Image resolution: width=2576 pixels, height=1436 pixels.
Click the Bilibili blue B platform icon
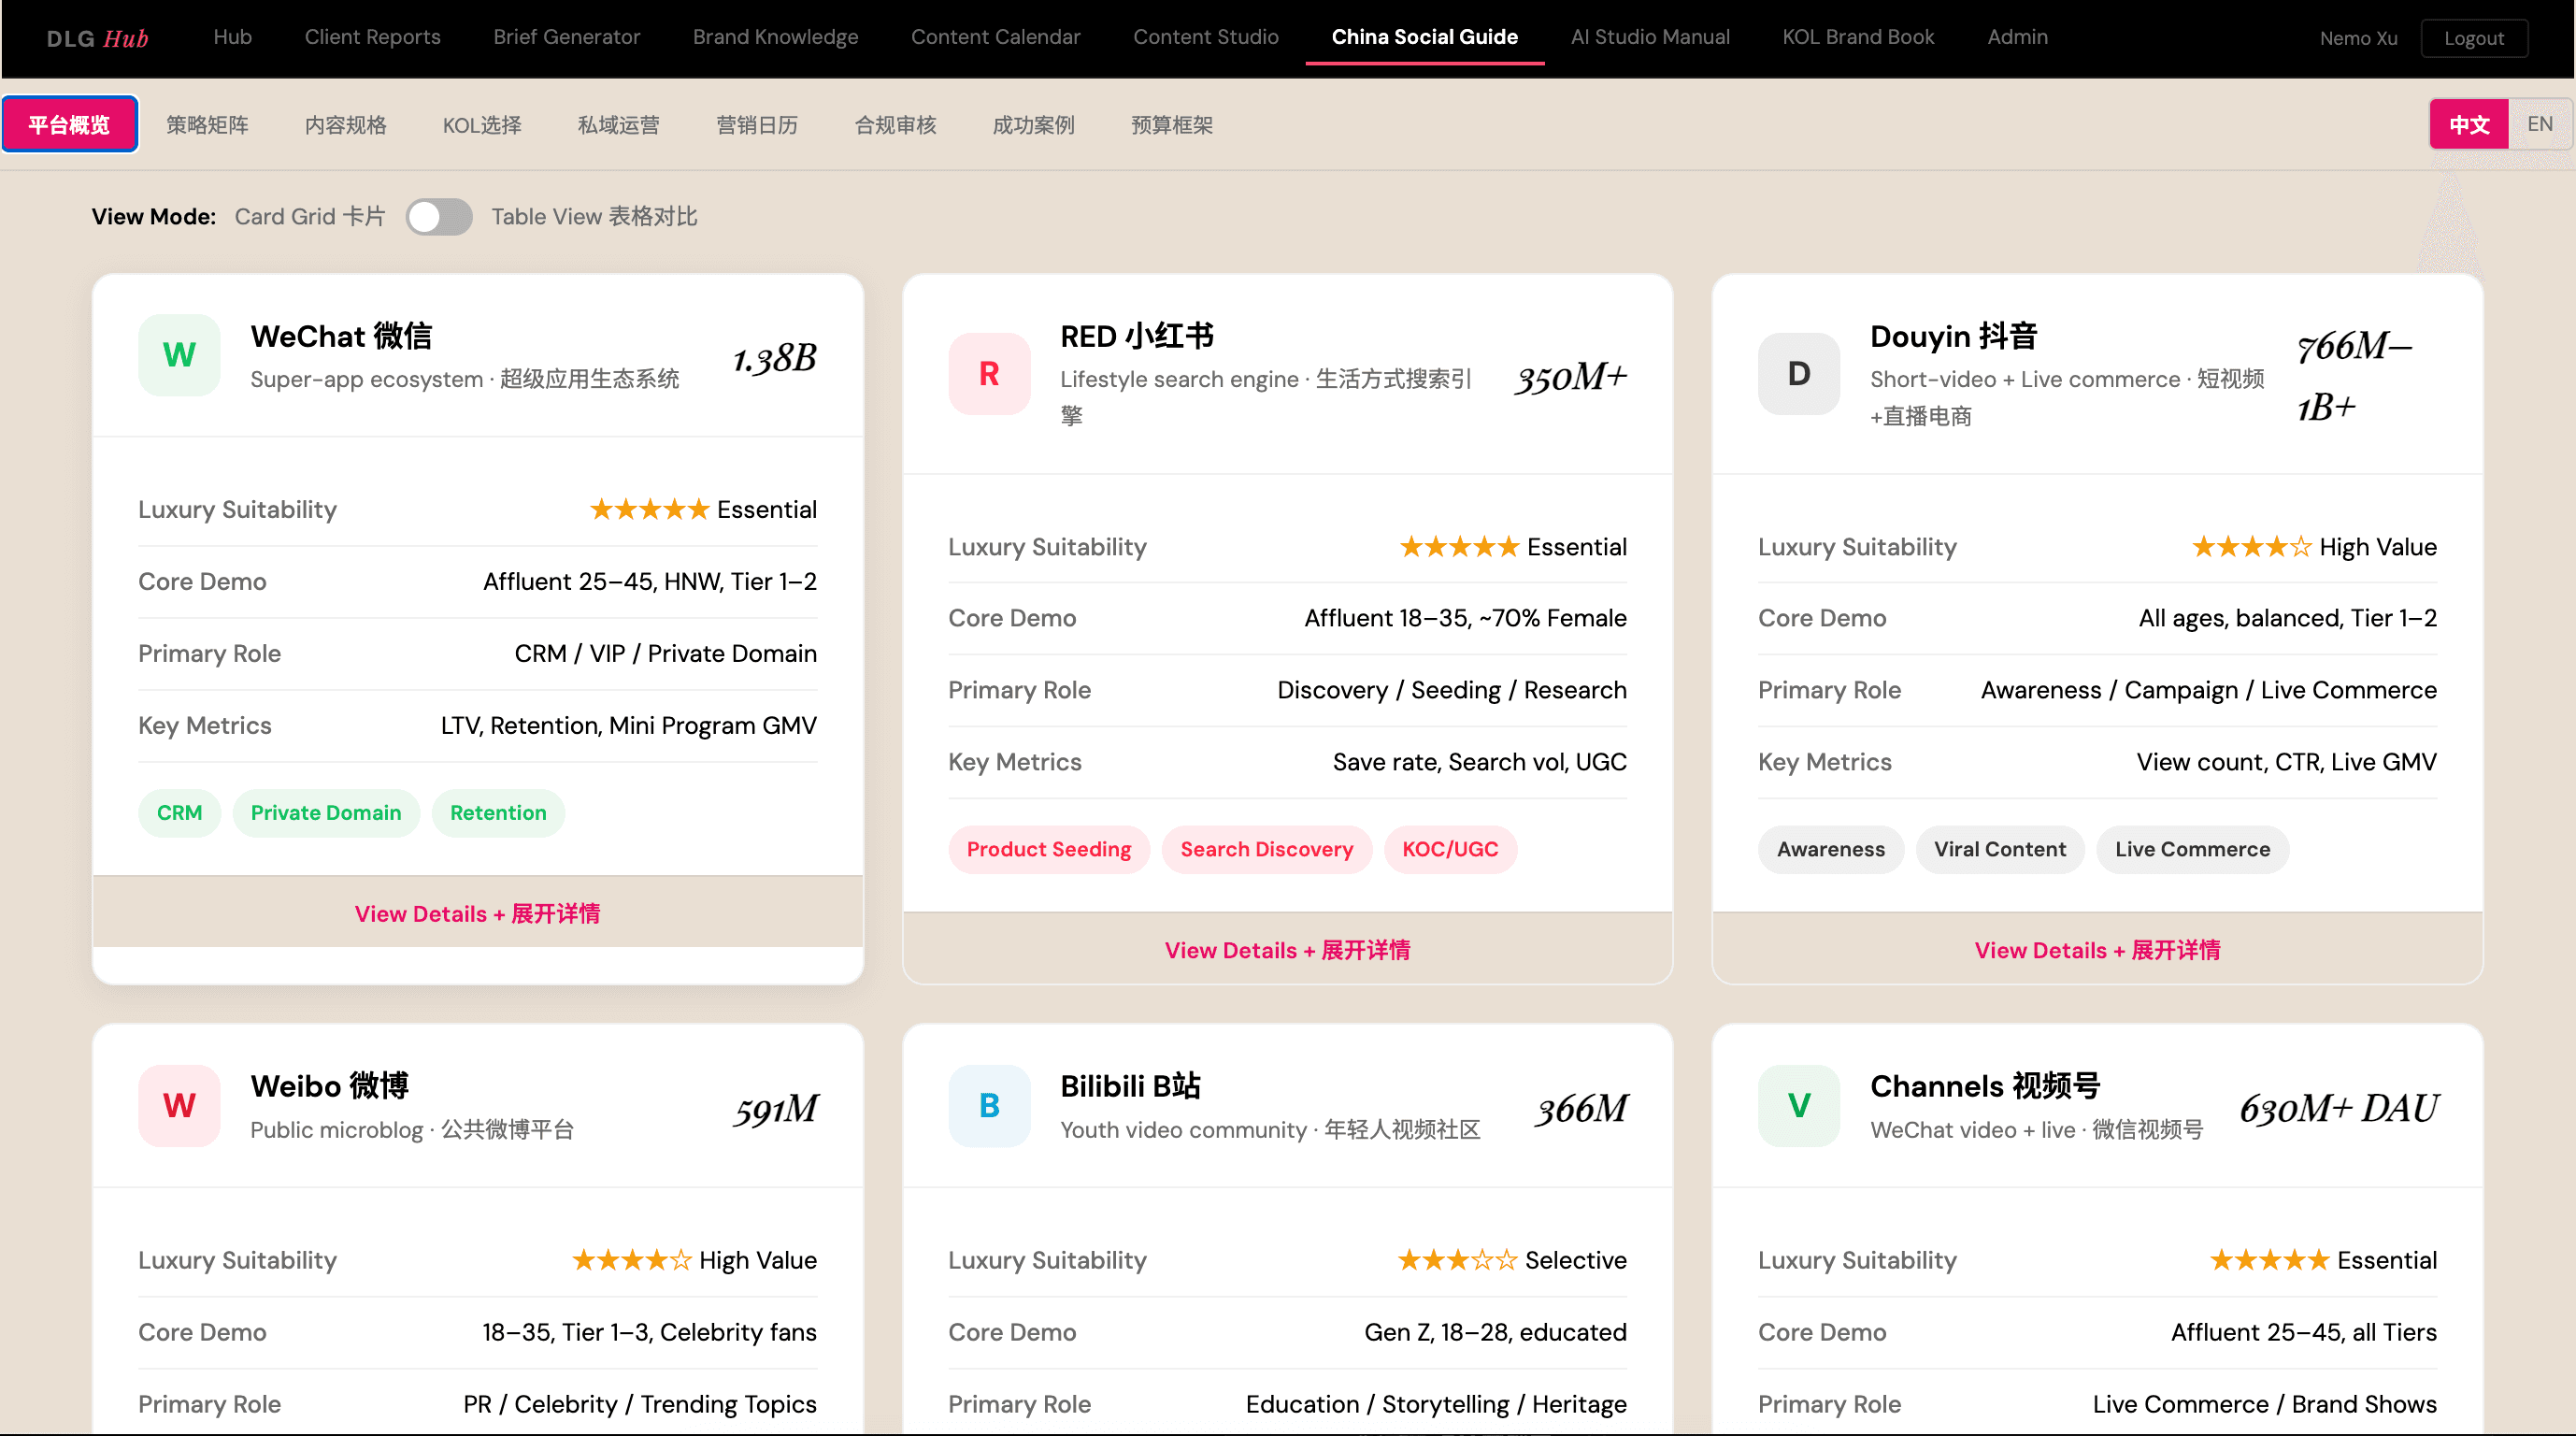pyautogui.click(x=988, y=1105)
